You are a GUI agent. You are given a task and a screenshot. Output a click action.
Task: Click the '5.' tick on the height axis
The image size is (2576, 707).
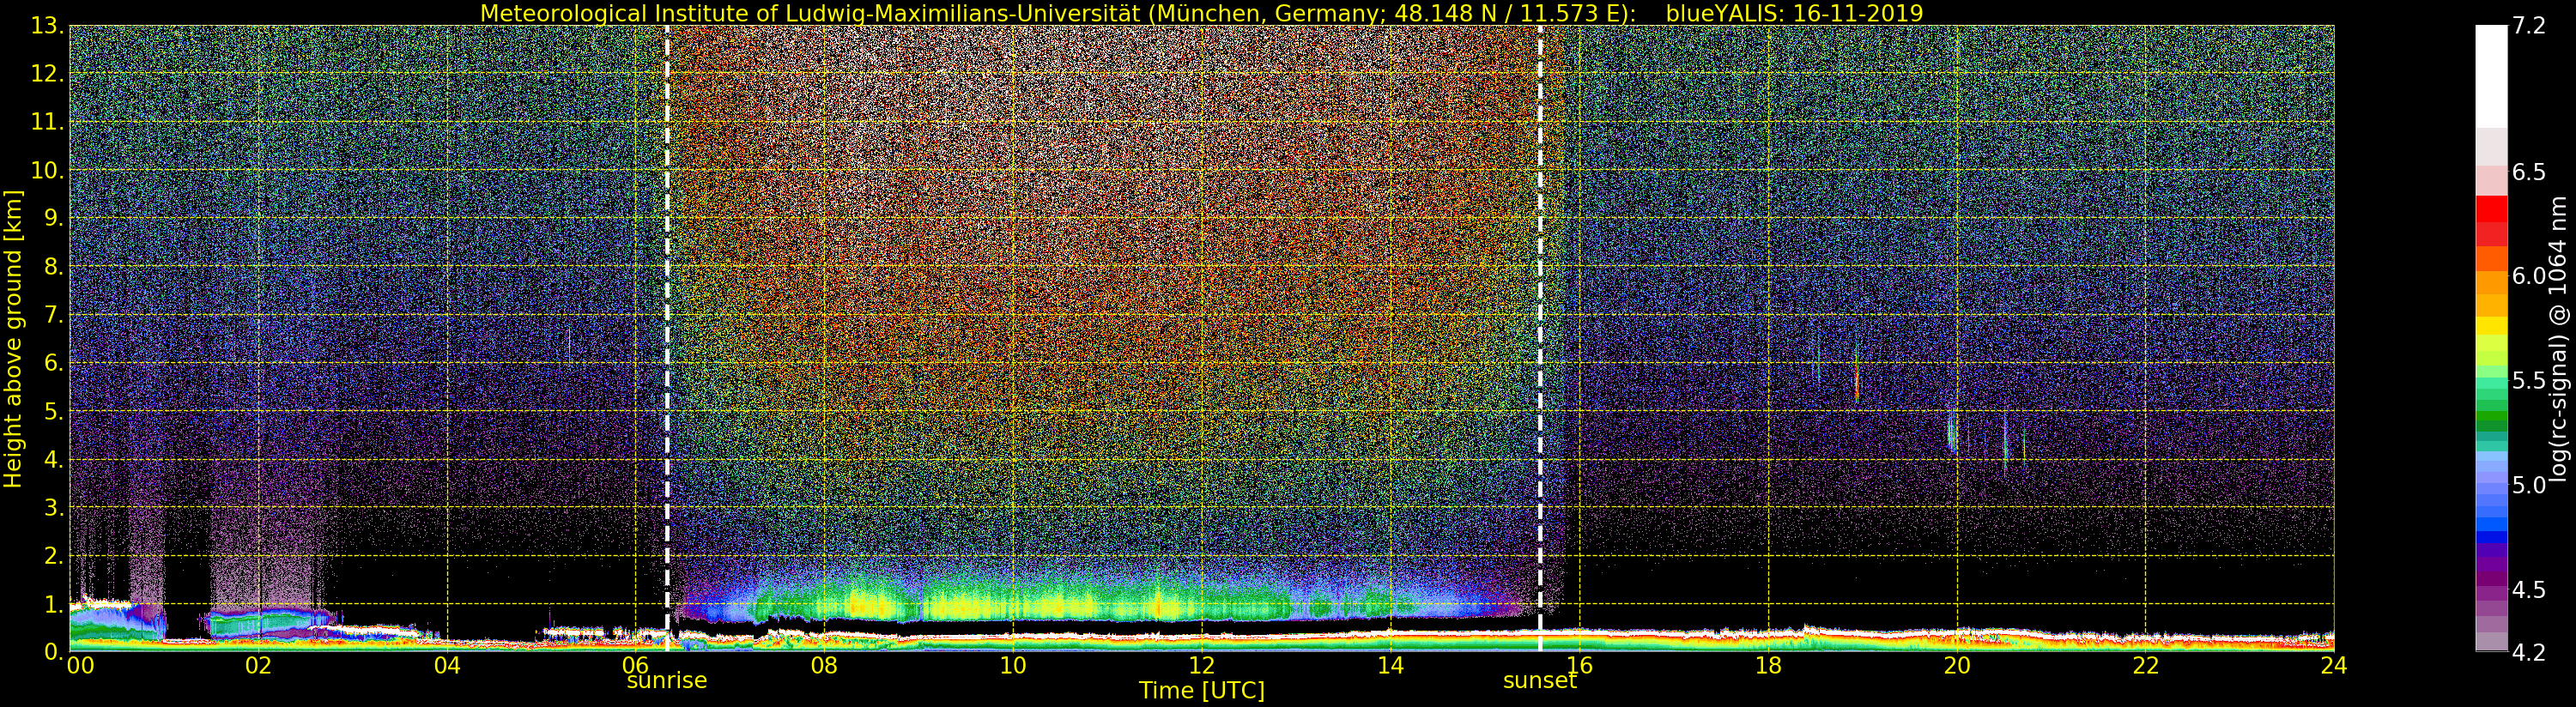pos(53,411)
